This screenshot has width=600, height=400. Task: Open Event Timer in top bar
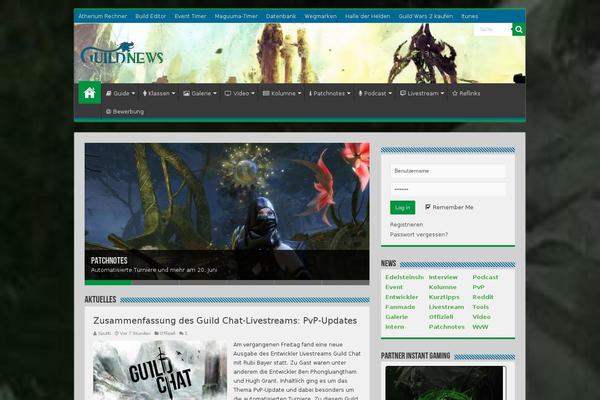190,16
